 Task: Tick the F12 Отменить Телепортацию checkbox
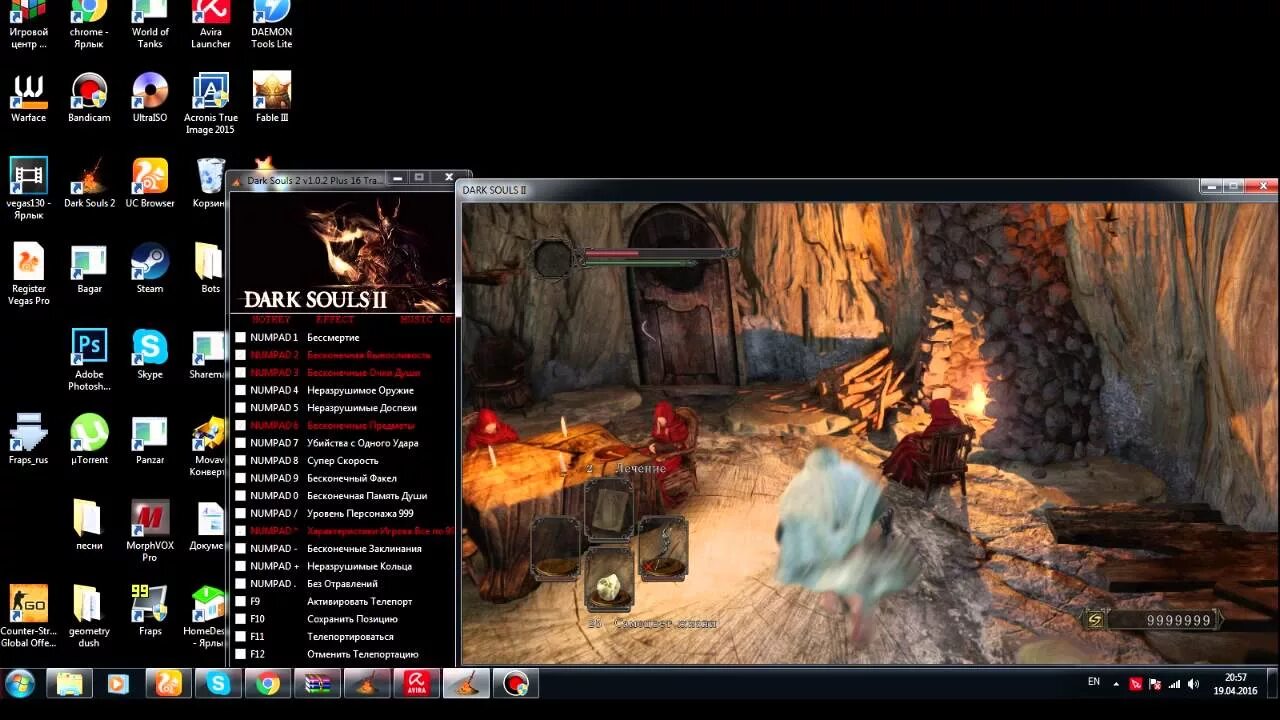(240, 654)
